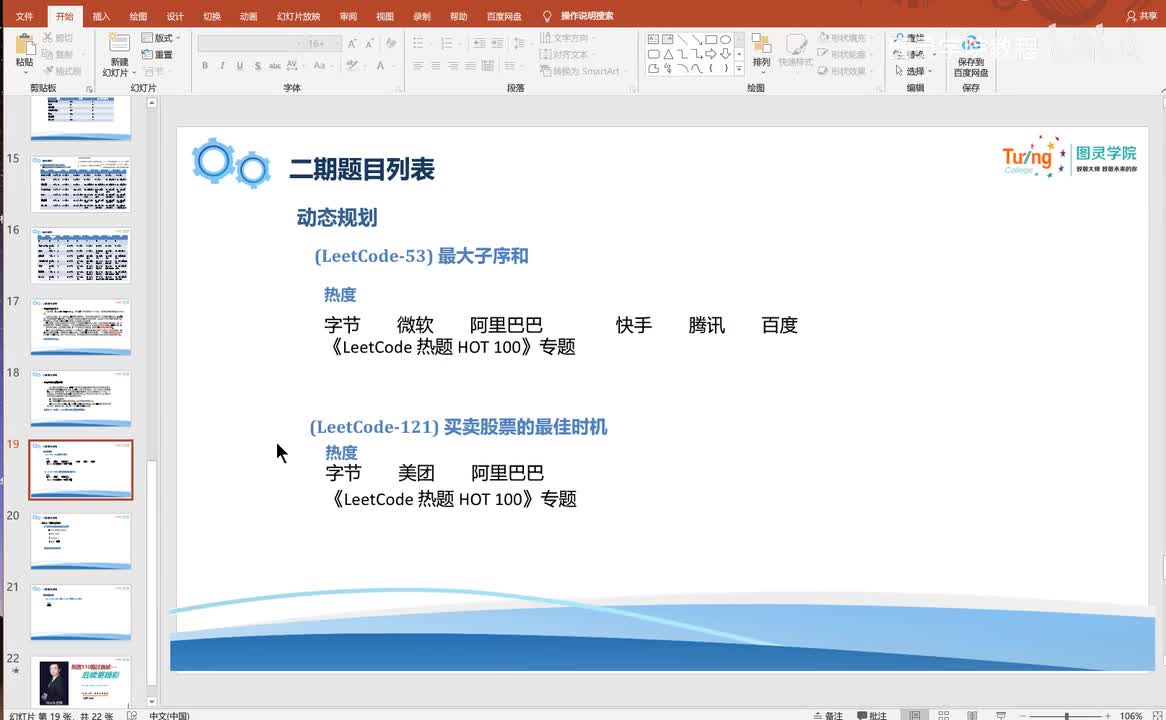Open the Slide Show (幻灯片放映) tab

pos(298,16)
